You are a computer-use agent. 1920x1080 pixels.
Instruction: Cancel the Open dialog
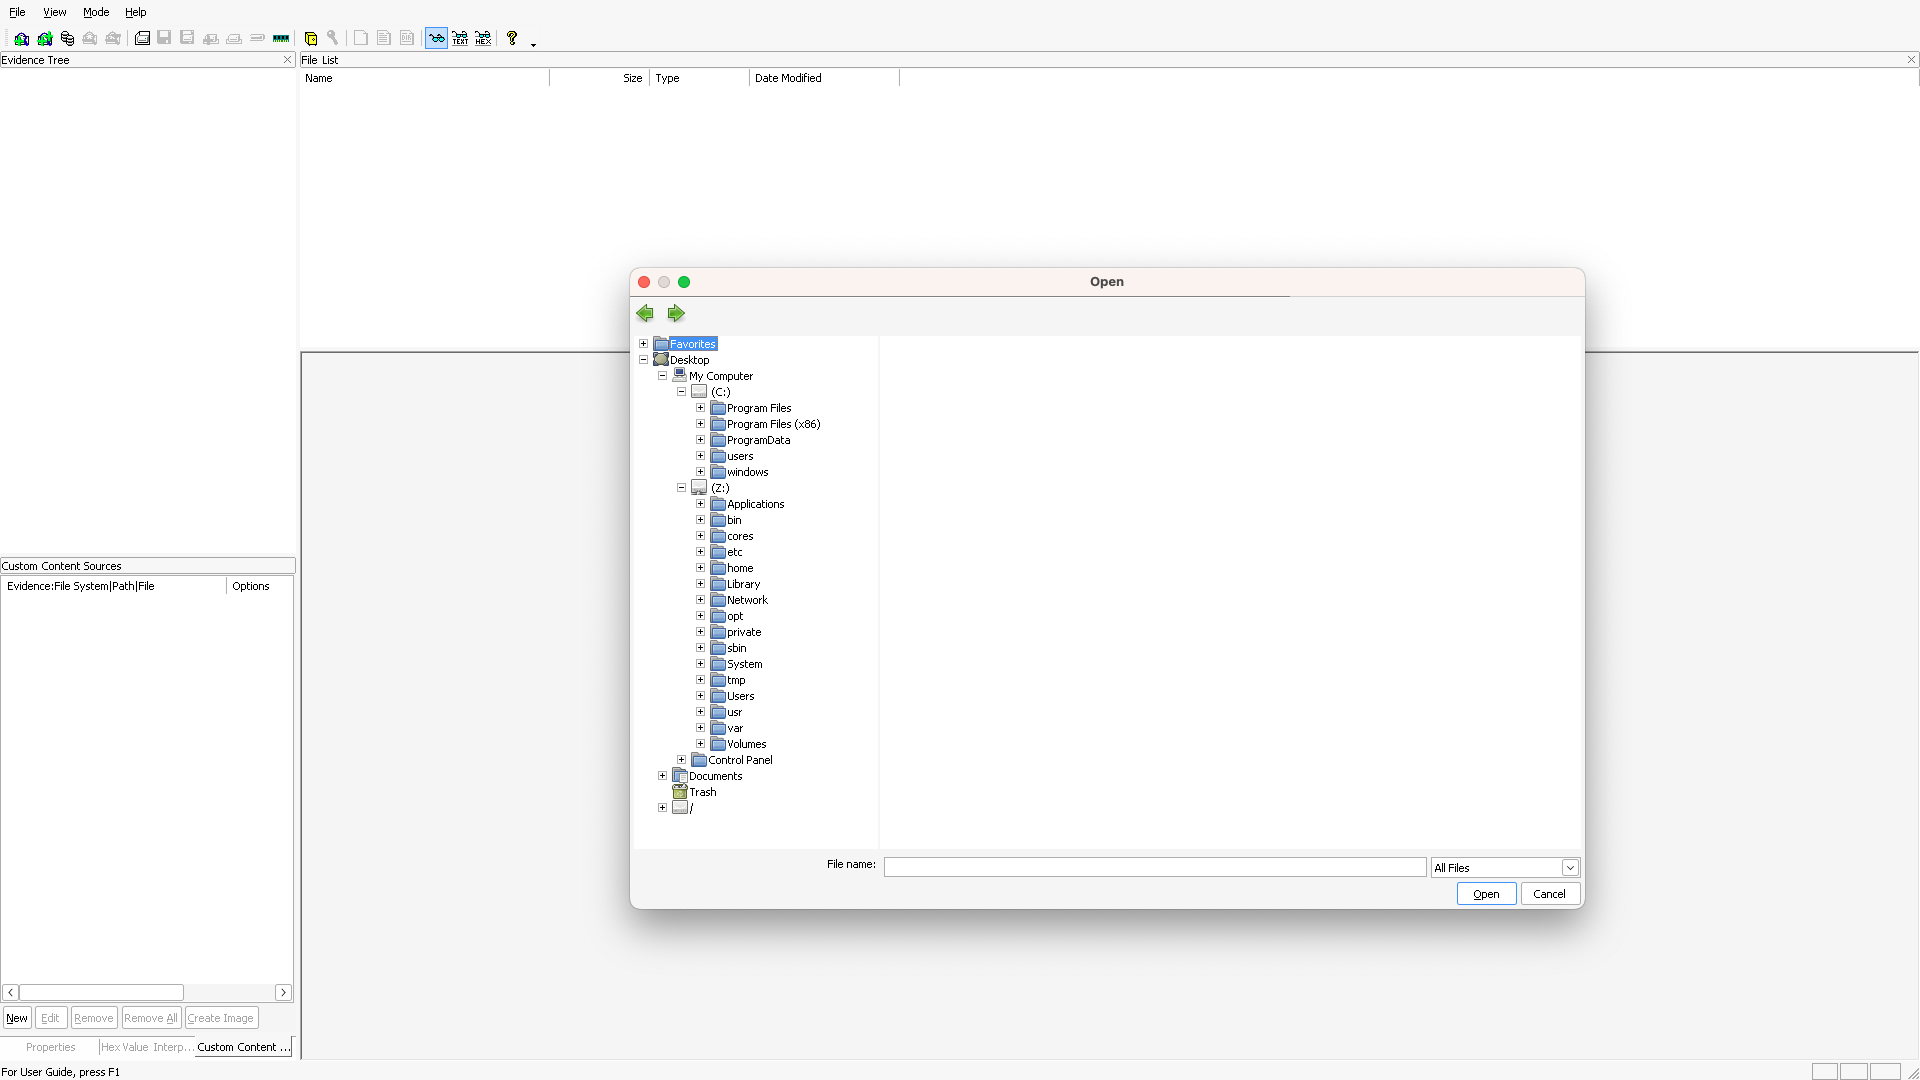[x=1549, y=894]
